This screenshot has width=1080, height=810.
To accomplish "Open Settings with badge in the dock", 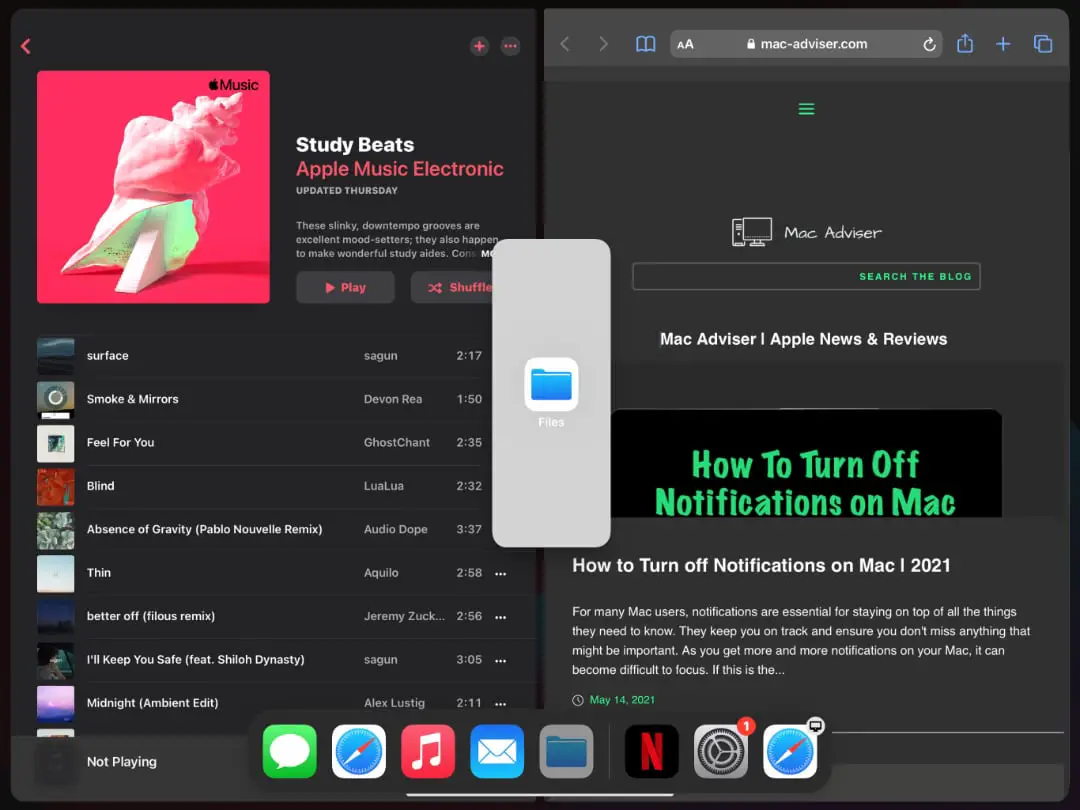I will (720, 751).
